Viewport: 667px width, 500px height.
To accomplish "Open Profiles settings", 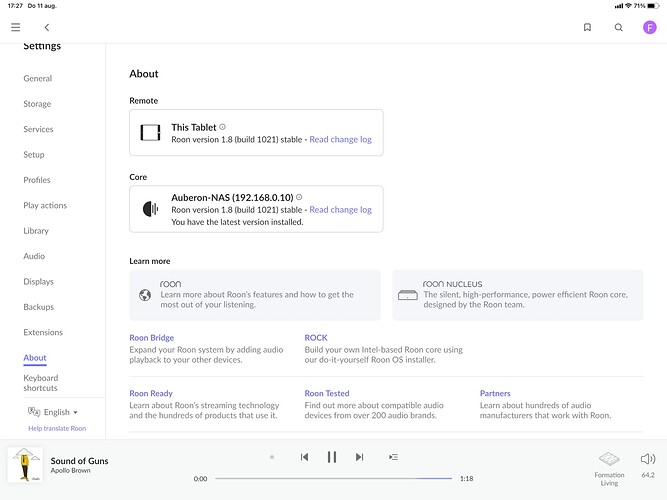I will pos(37,180).
